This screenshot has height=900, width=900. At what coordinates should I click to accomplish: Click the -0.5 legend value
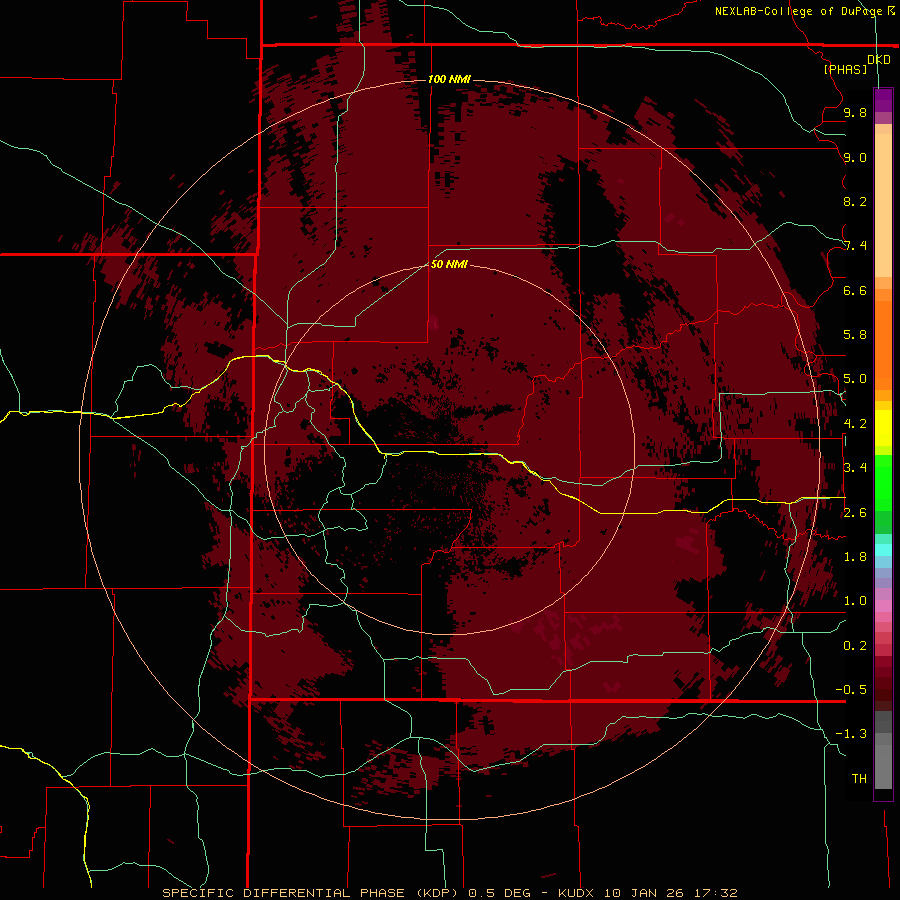click(851, 689)
